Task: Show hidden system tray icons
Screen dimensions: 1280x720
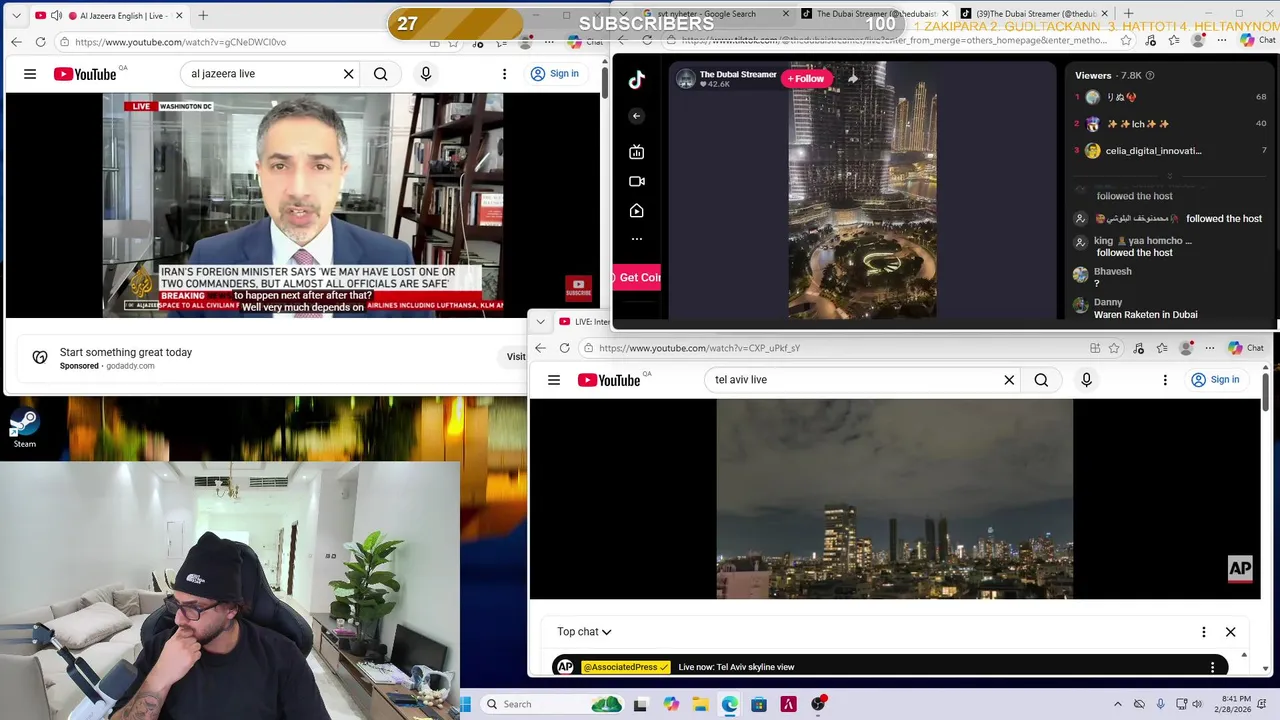Action: (x=1118, y=704)
